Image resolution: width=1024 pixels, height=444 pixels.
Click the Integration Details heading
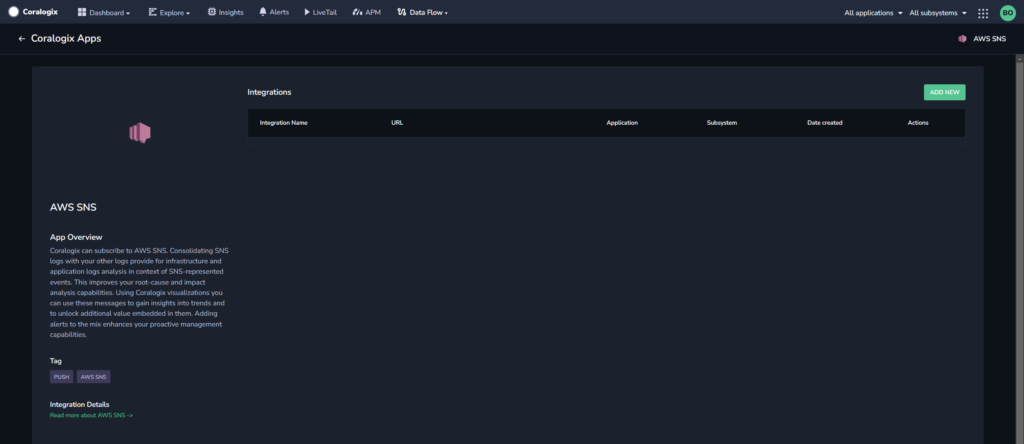click(80, 404)
